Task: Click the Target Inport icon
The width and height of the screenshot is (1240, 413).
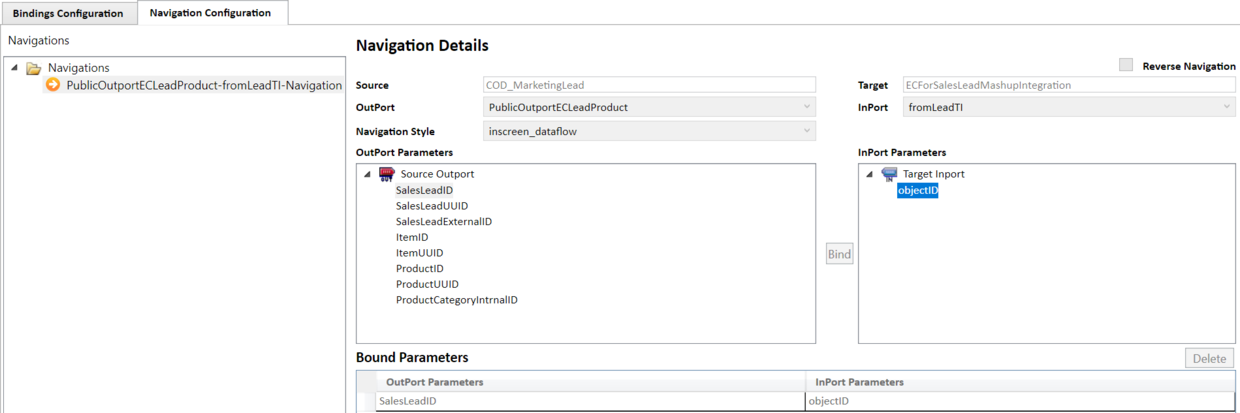Action: [x=889, y=174]
